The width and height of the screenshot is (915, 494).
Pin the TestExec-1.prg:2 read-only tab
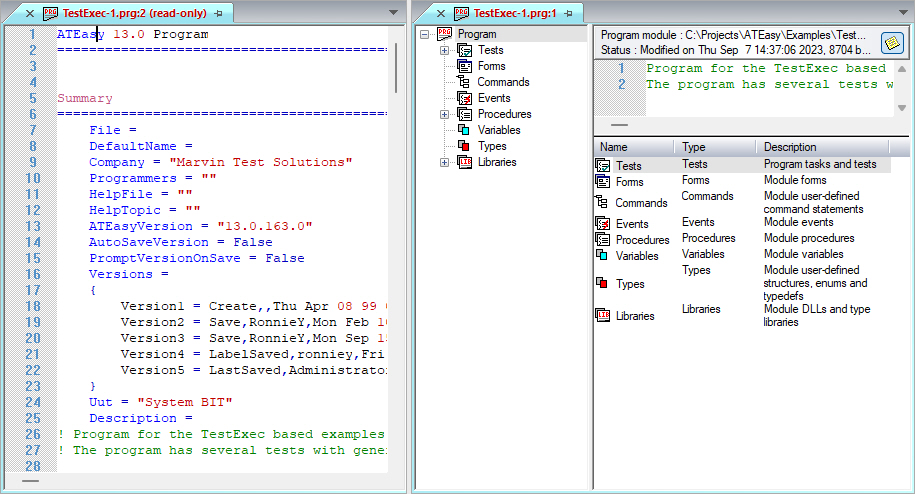(219, 14)
